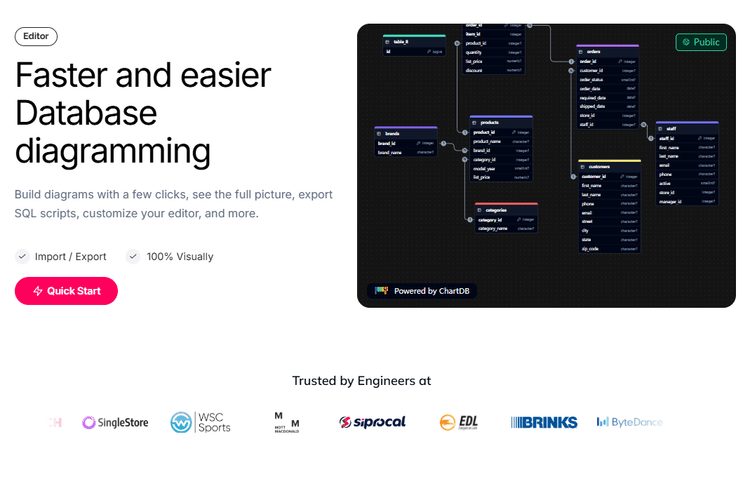Click the ChartDB logo icon in badge
The height and width of the screenshot is (483, 750).
coord(381,291)
